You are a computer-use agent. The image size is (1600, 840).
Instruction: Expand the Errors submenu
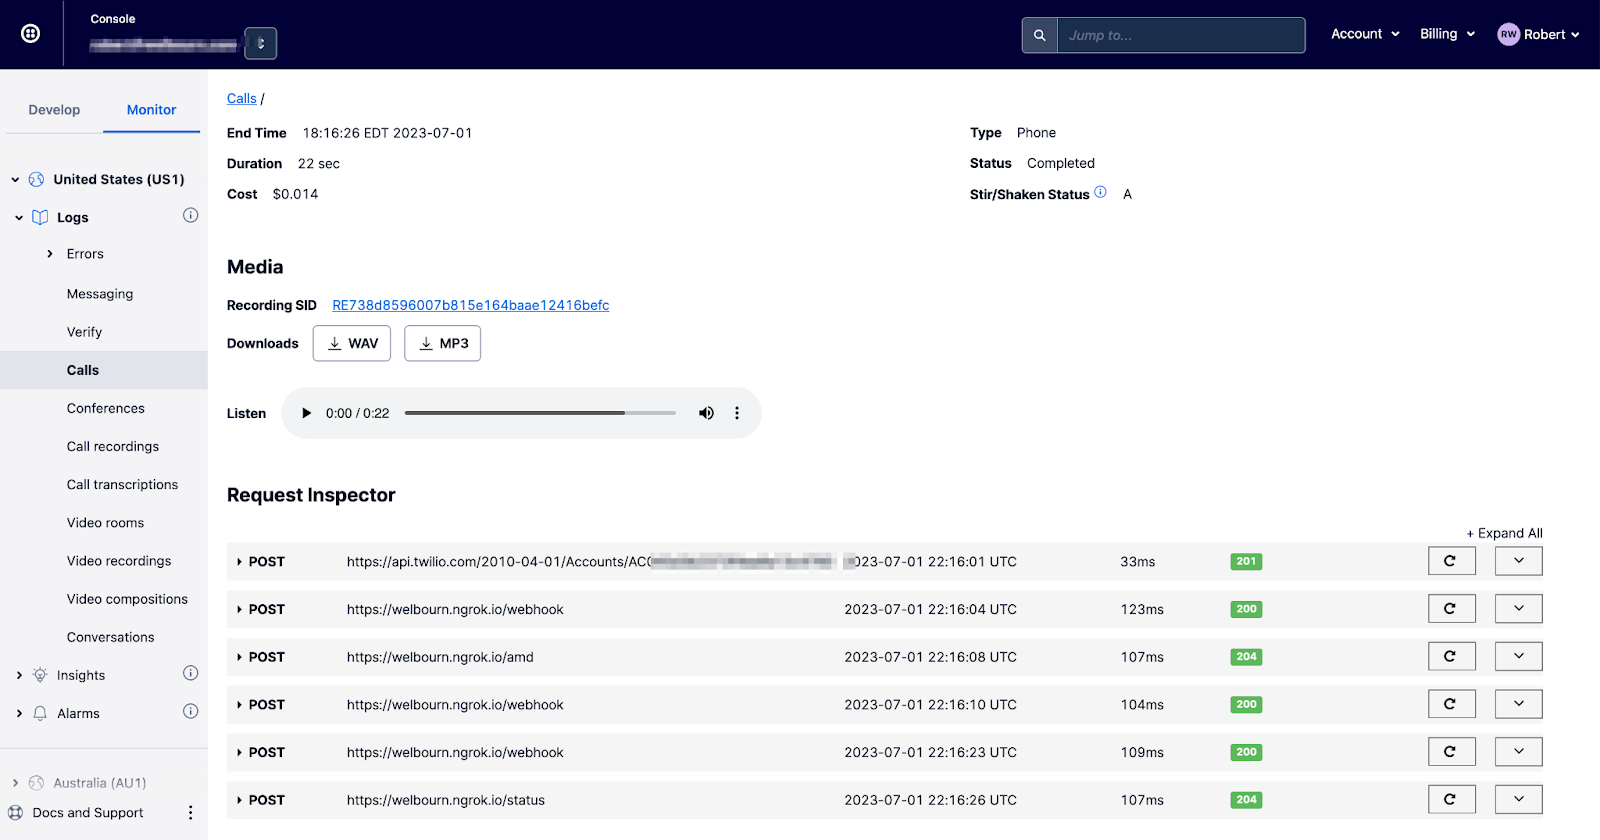coord(50,254)
